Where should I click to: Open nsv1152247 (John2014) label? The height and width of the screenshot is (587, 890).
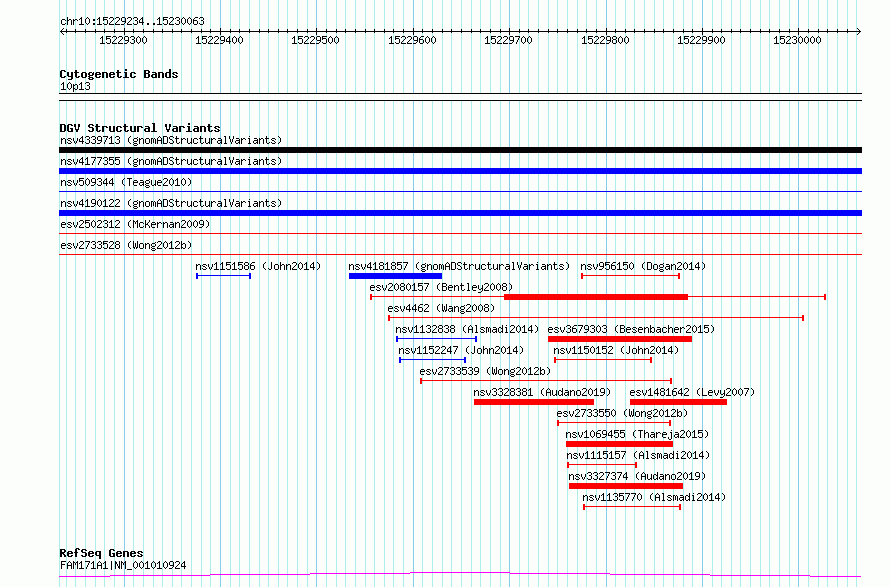(461, 350)
